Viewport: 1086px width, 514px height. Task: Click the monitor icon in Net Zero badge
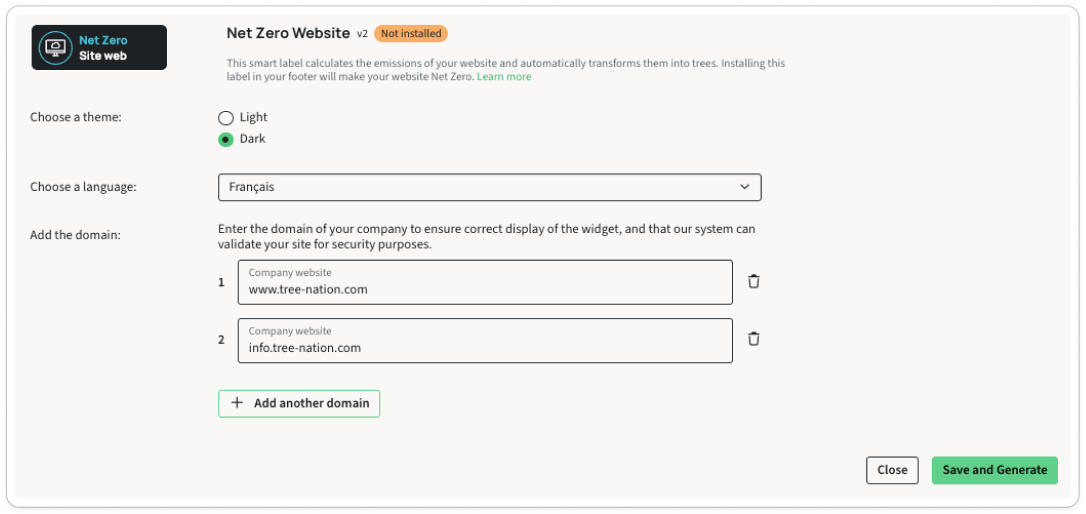coord(56,48)
